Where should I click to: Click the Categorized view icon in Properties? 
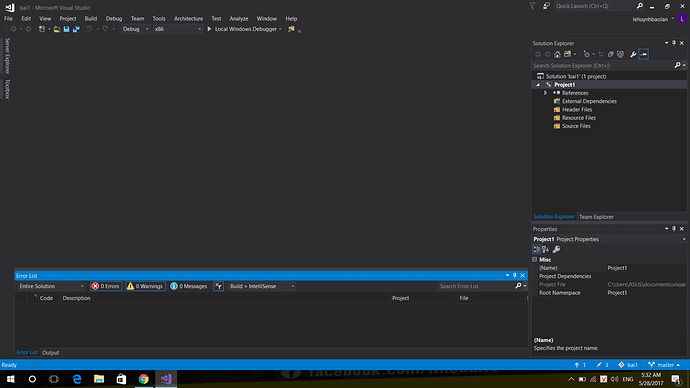[537, 249]
